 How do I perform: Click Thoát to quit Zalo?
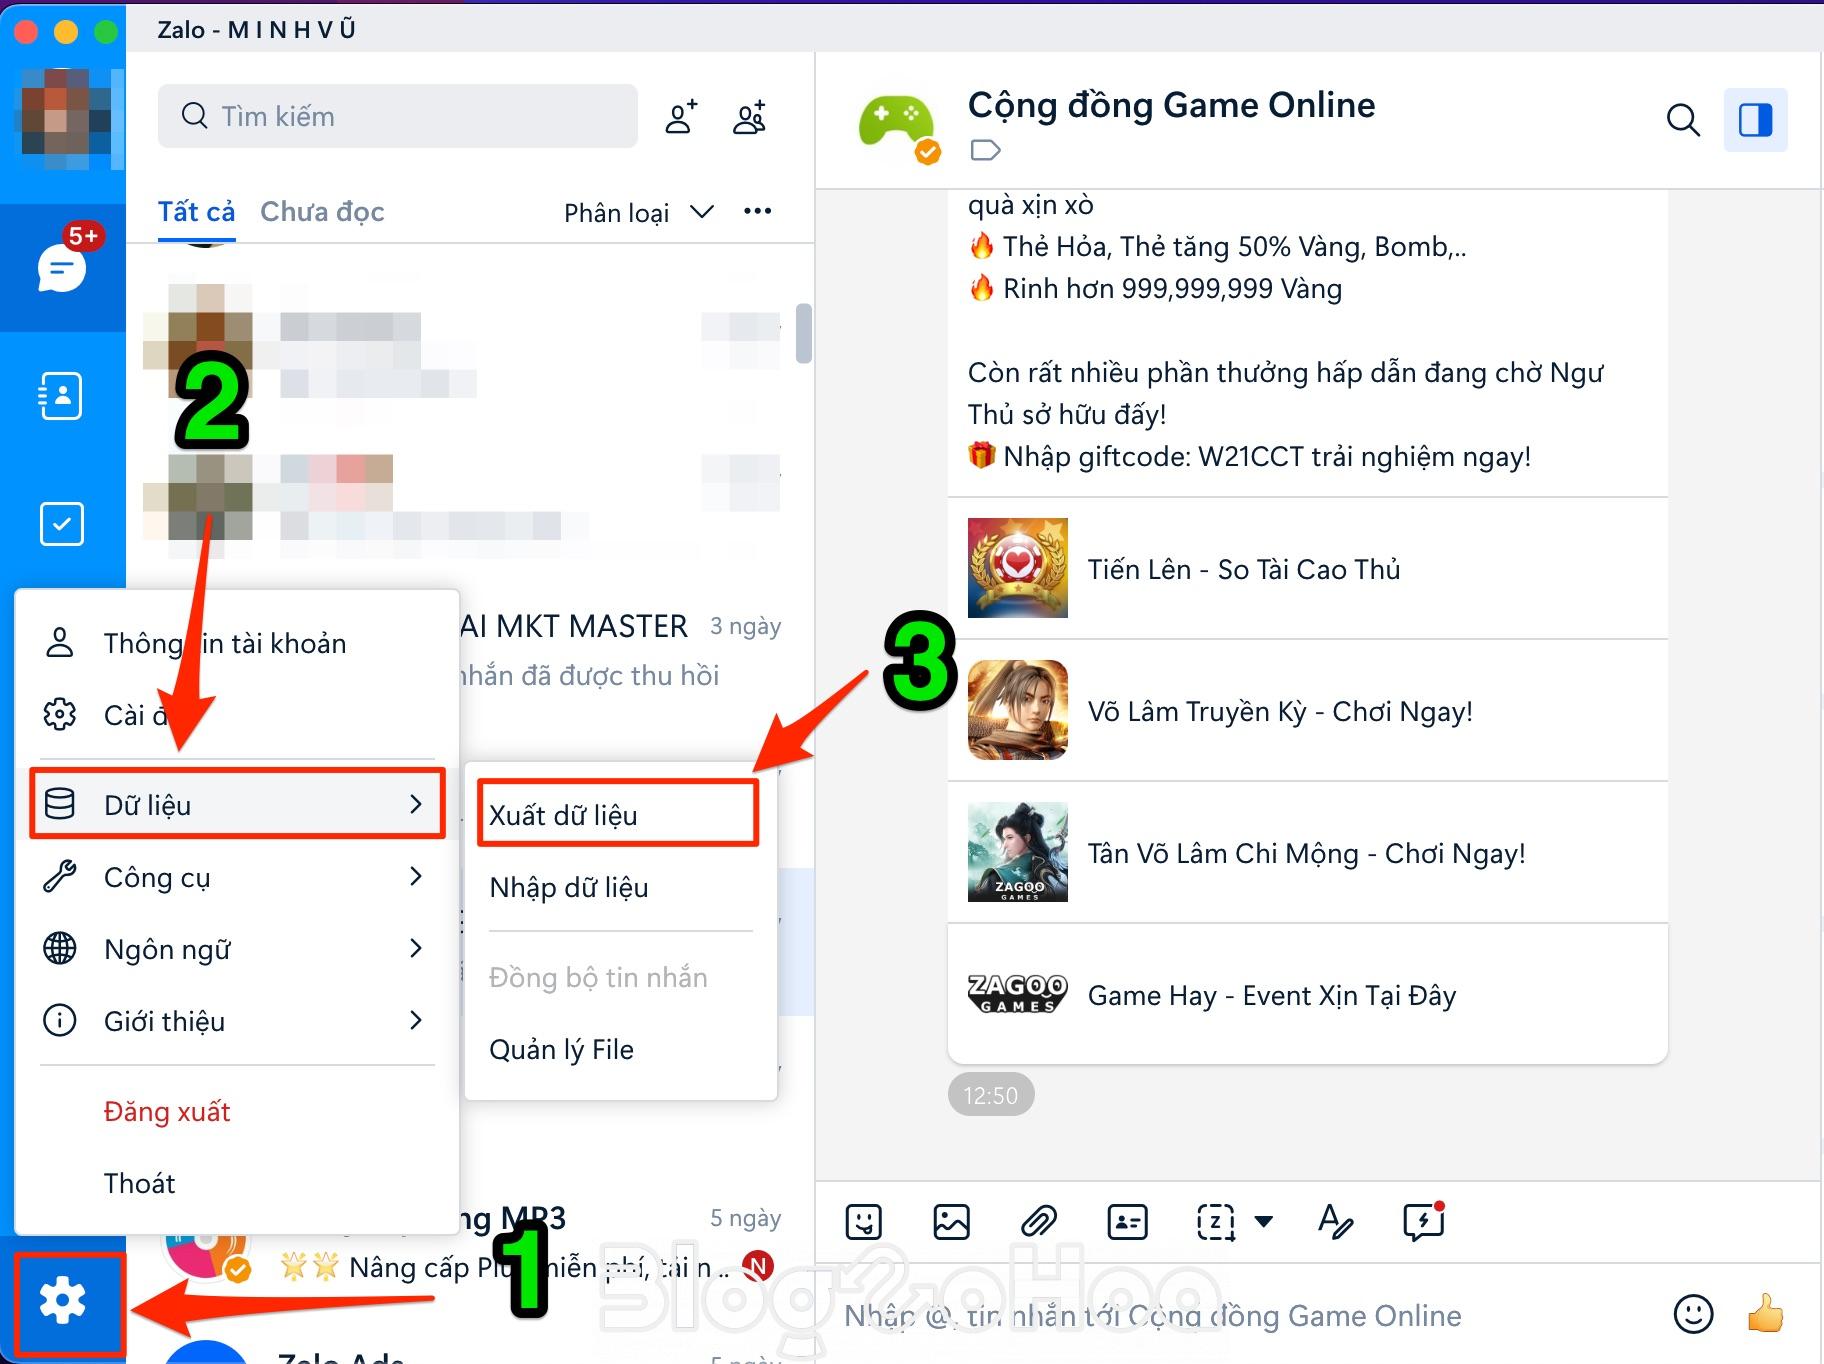(139, 1184)
